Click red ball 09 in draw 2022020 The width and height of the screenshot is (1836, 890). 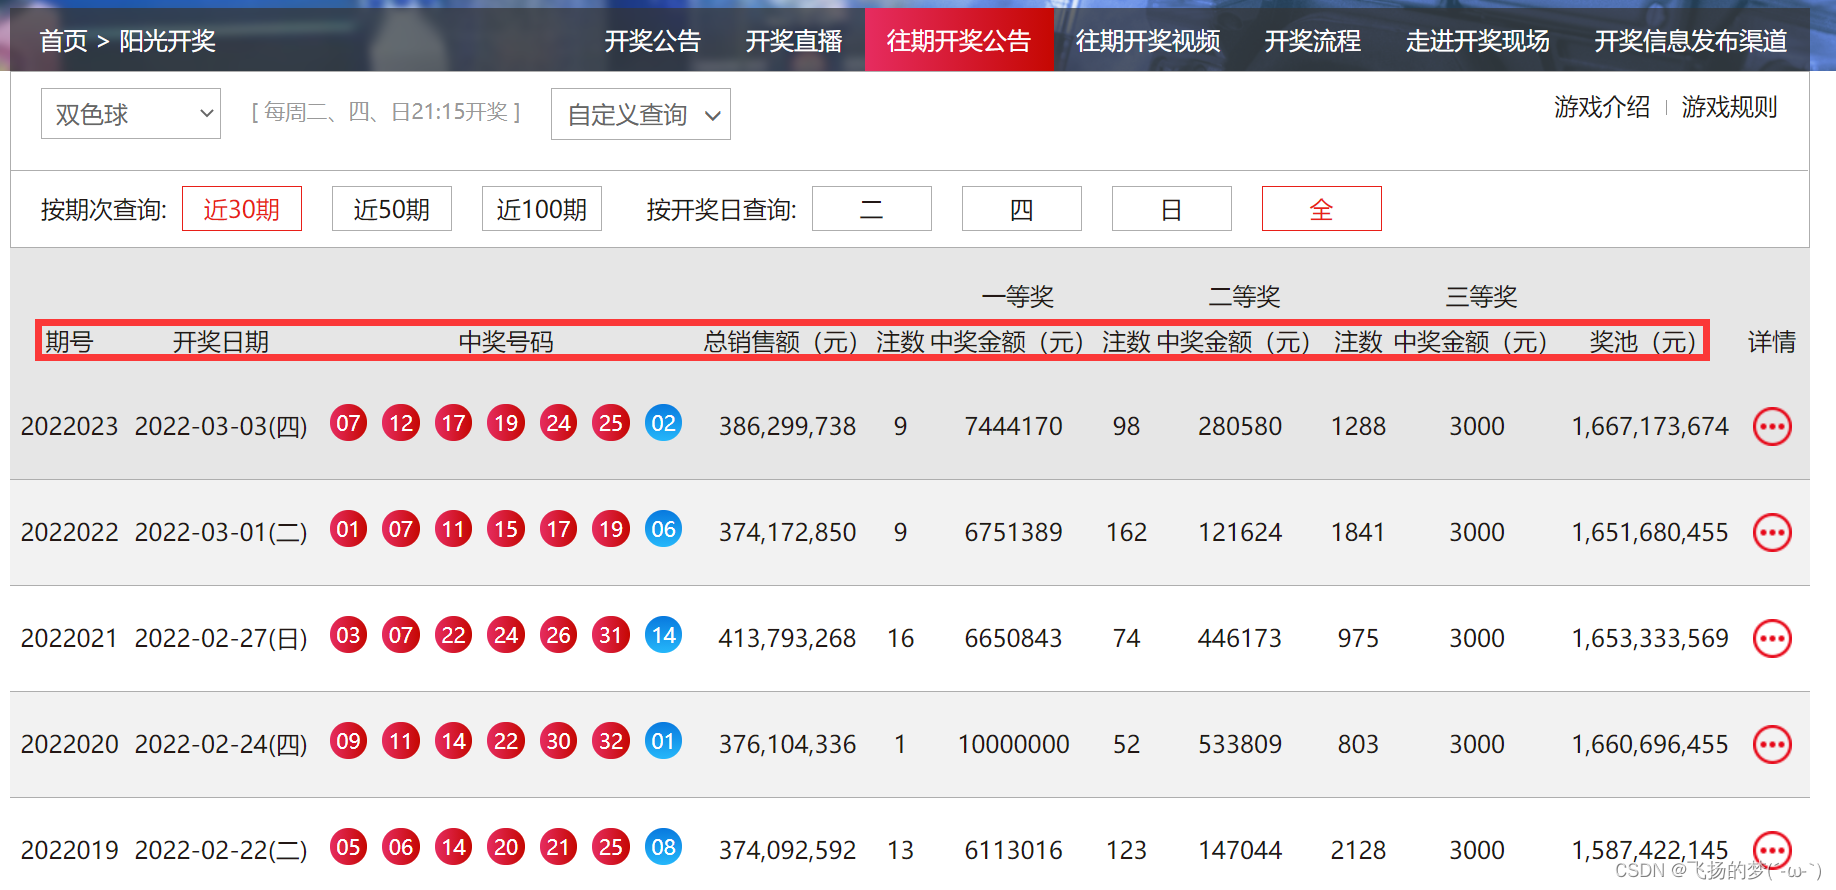348,741
